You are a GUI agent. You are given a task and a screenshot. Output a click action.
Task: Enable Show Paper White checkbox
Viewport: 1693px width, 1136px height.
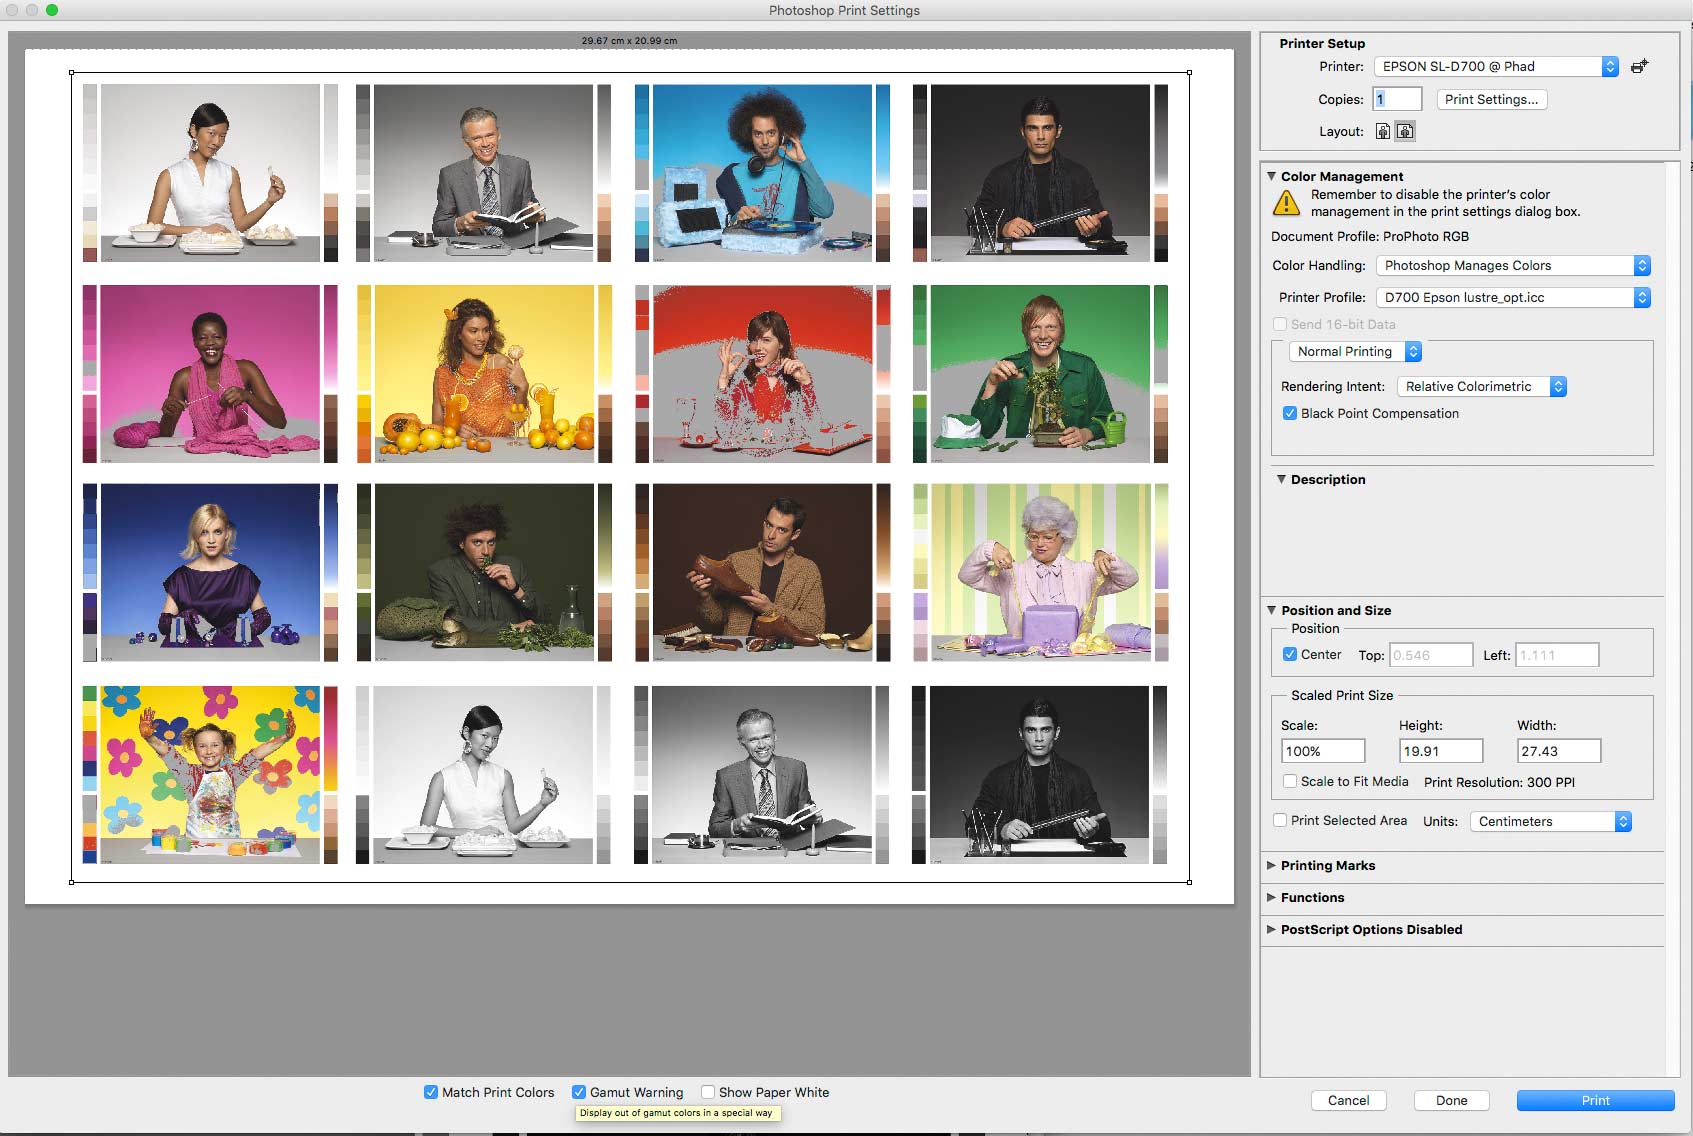point(708,1092)
